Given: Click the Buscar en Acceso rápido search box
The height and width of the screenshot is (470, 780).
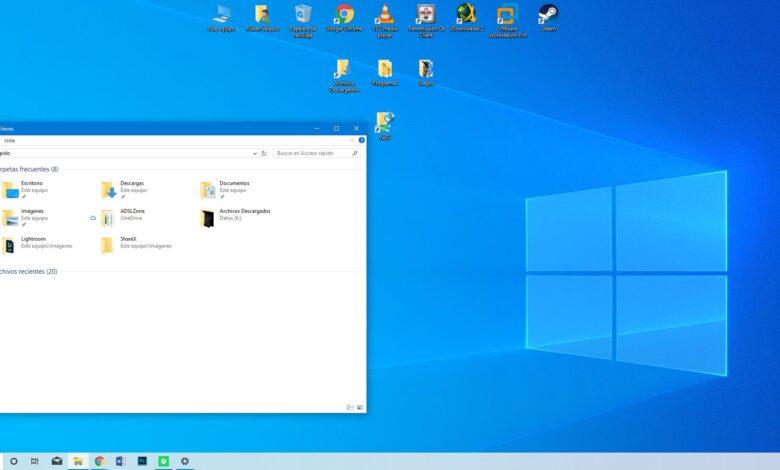Looking at the screenshot, I should (x=312, y=153).
